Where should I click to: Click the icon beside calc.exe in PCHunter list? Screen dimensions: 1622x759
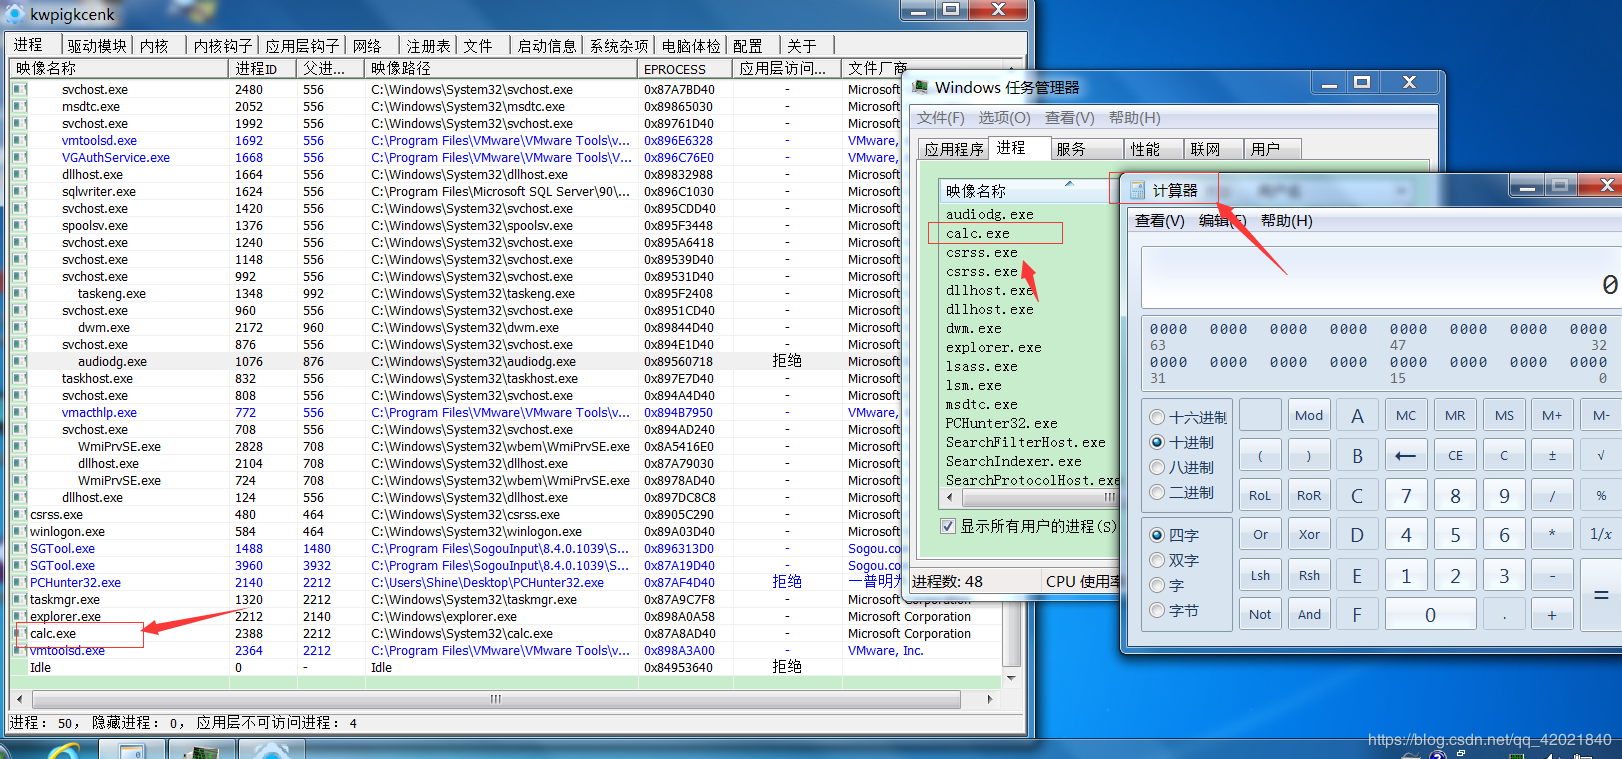point(19,634)
